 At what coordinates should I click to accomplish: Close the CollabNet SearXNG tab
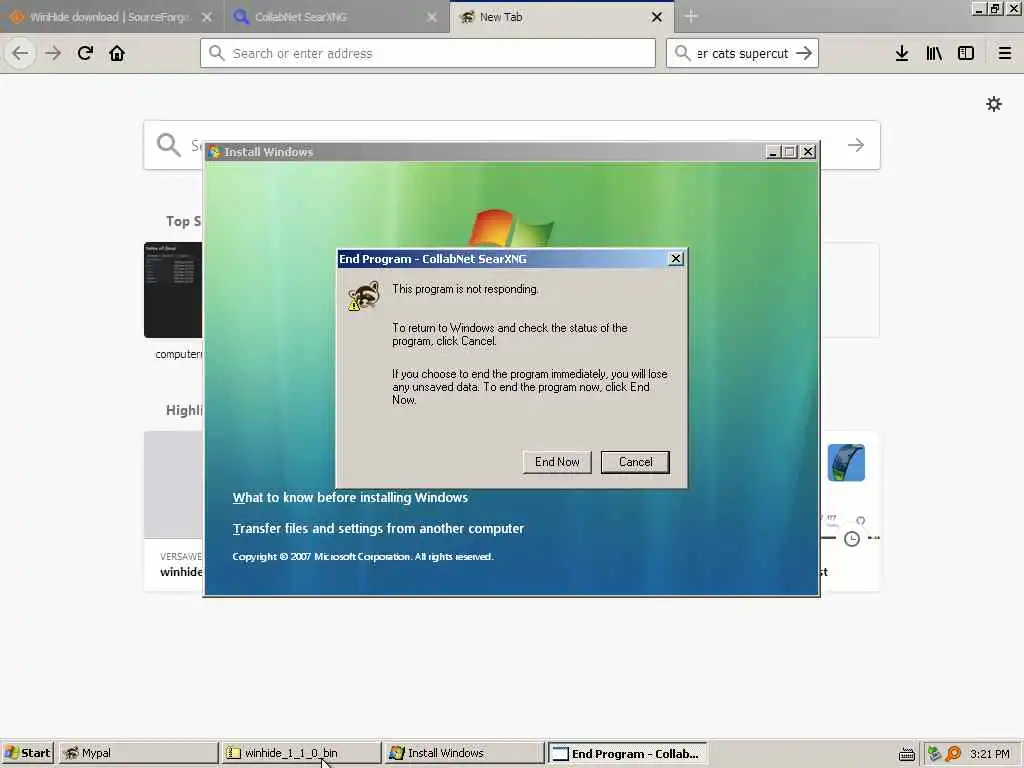[x=432, y=17]
